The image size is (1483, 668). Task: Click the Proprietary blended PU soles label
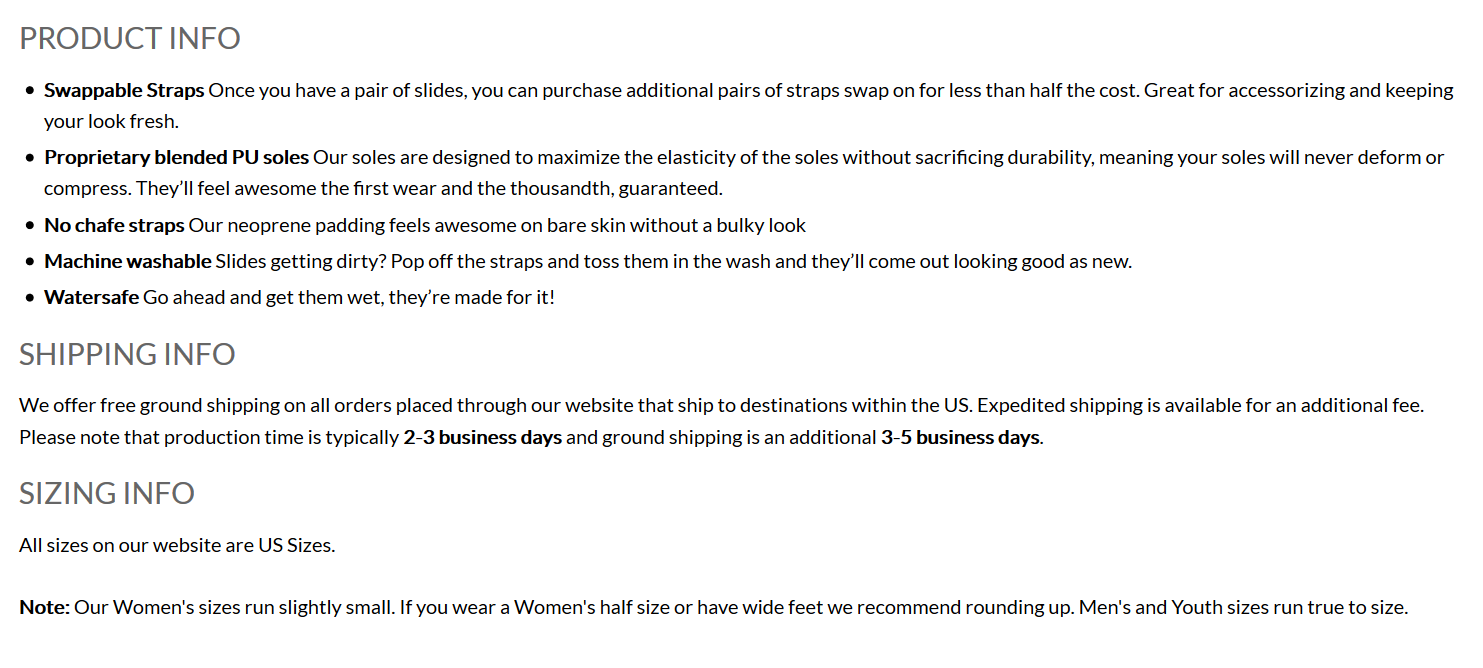click(177, 157)
